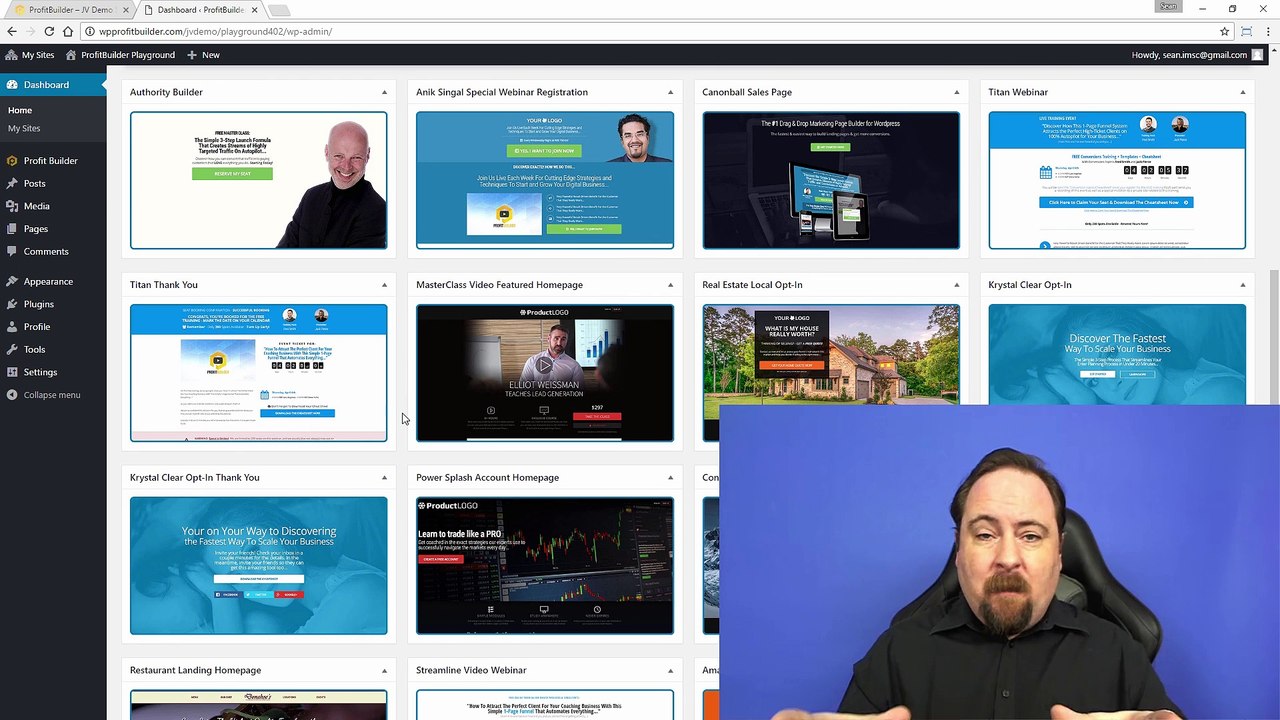Image resolution: width=1280 pixels, height=720 pixels.
Task: Collapse the Authority Builder panel
Action: (384, 92)
